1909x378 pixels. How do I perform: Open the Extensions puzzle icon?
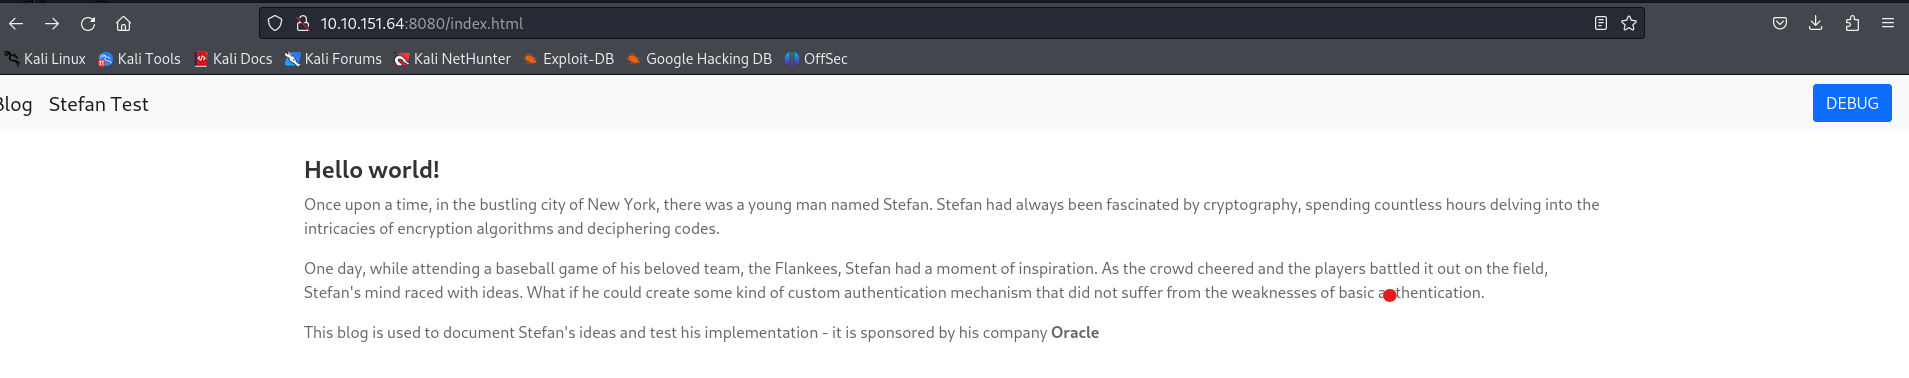click(x=1852, y=23)
